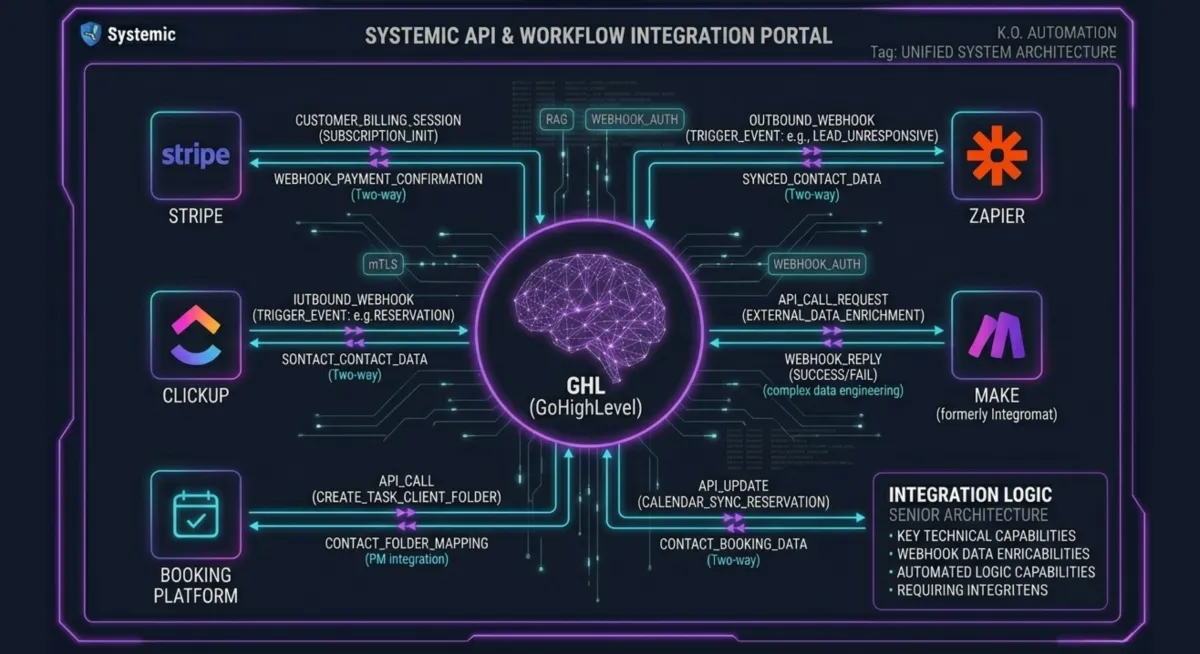
Task: Click API_CALL CREATE_TASK_CLIENT_FOLDER label
Action: 406,489
